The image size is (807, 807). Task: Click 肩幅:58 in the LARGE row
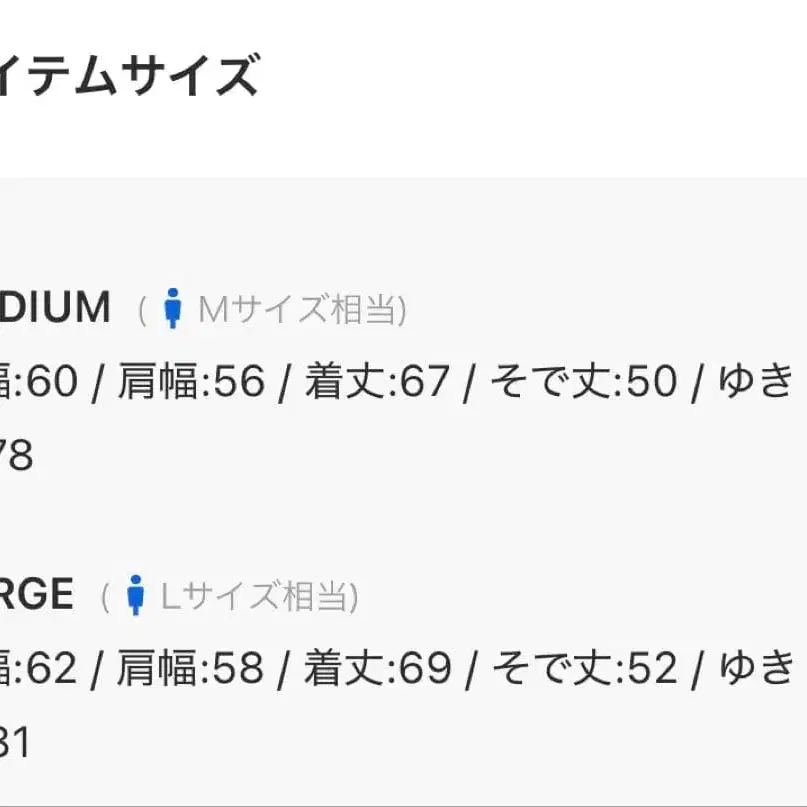(x=190, y=668)
